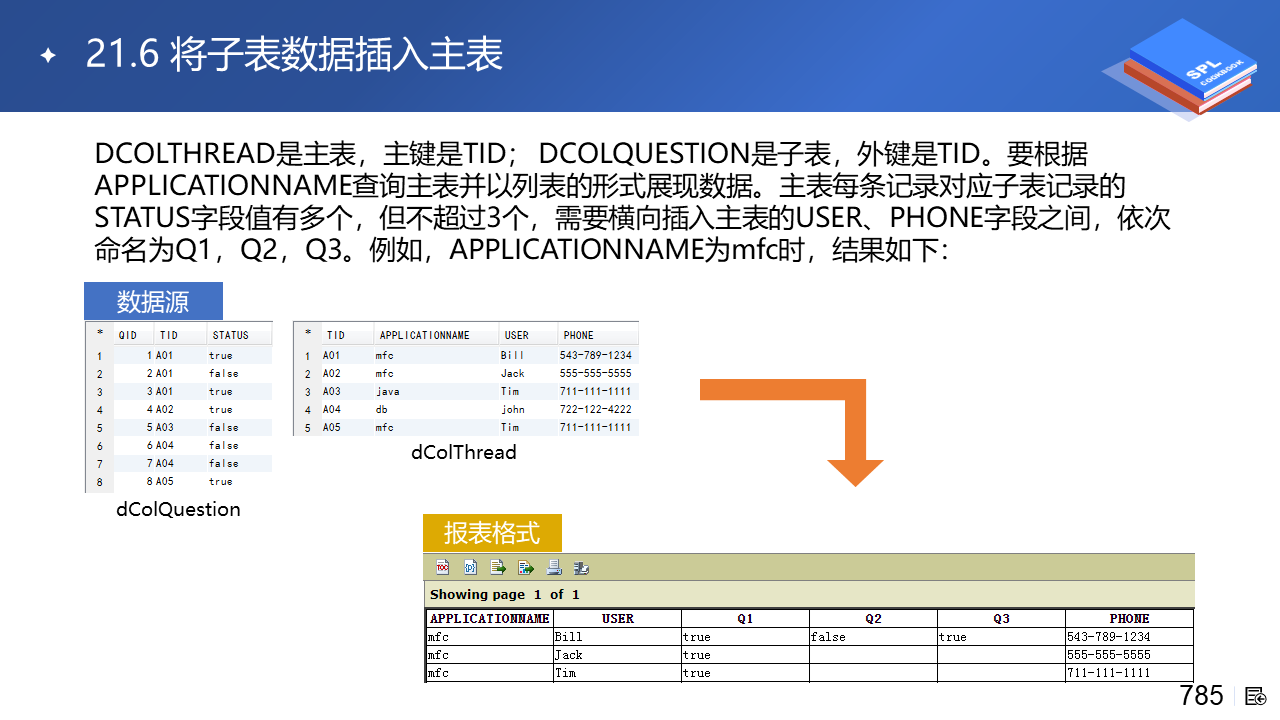Image resolution: width=1280 pixels, height=720 pixels.
Task: Select APPLICATIONNAME header in dColThread table
Action: [425, 335]
